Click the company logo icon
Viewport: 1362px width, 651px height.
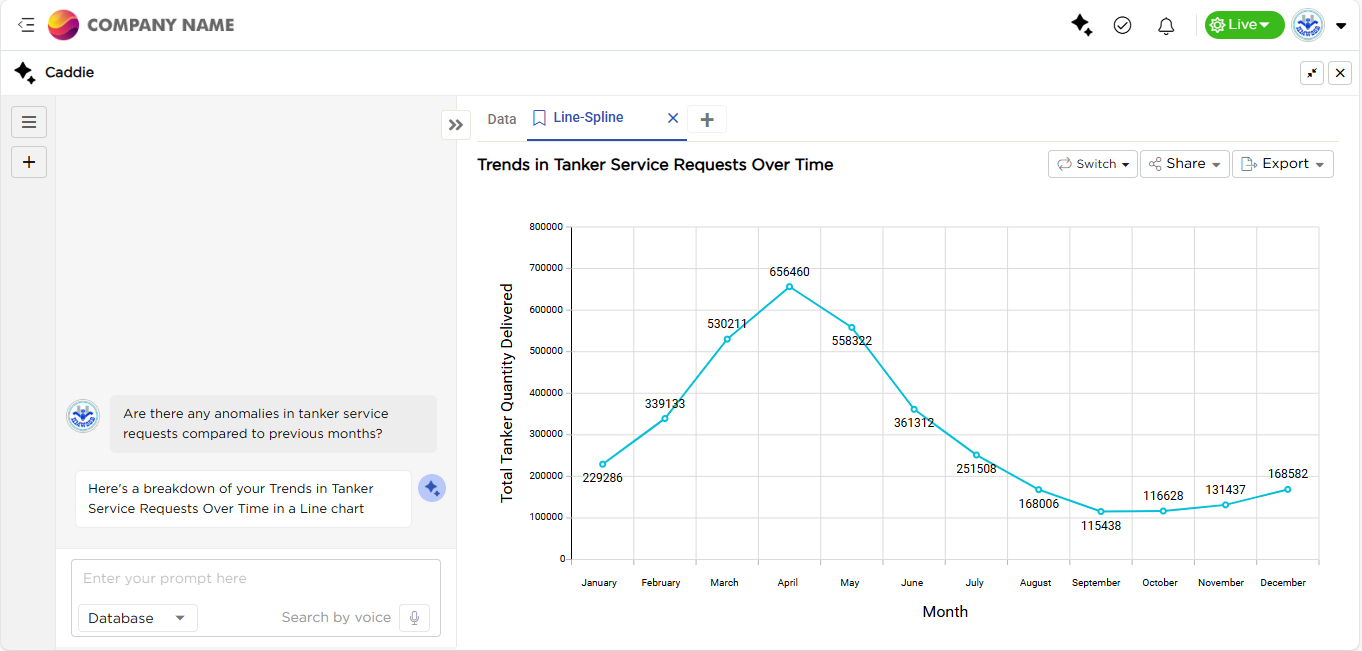click(x=63, y=25)
